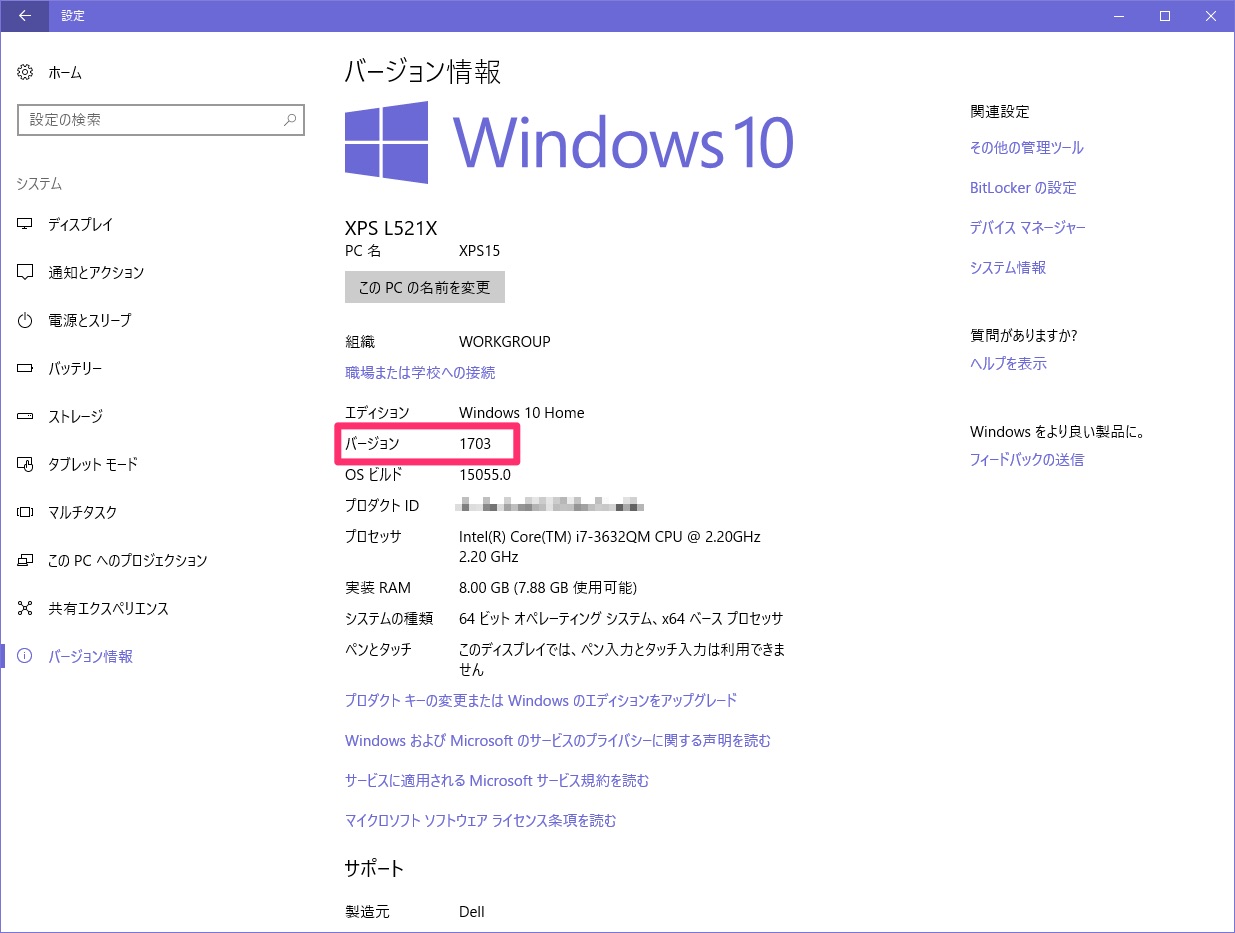The image size is (1235, 933).
Task: Click the search magnifier icon
Action: pos(289,120)
